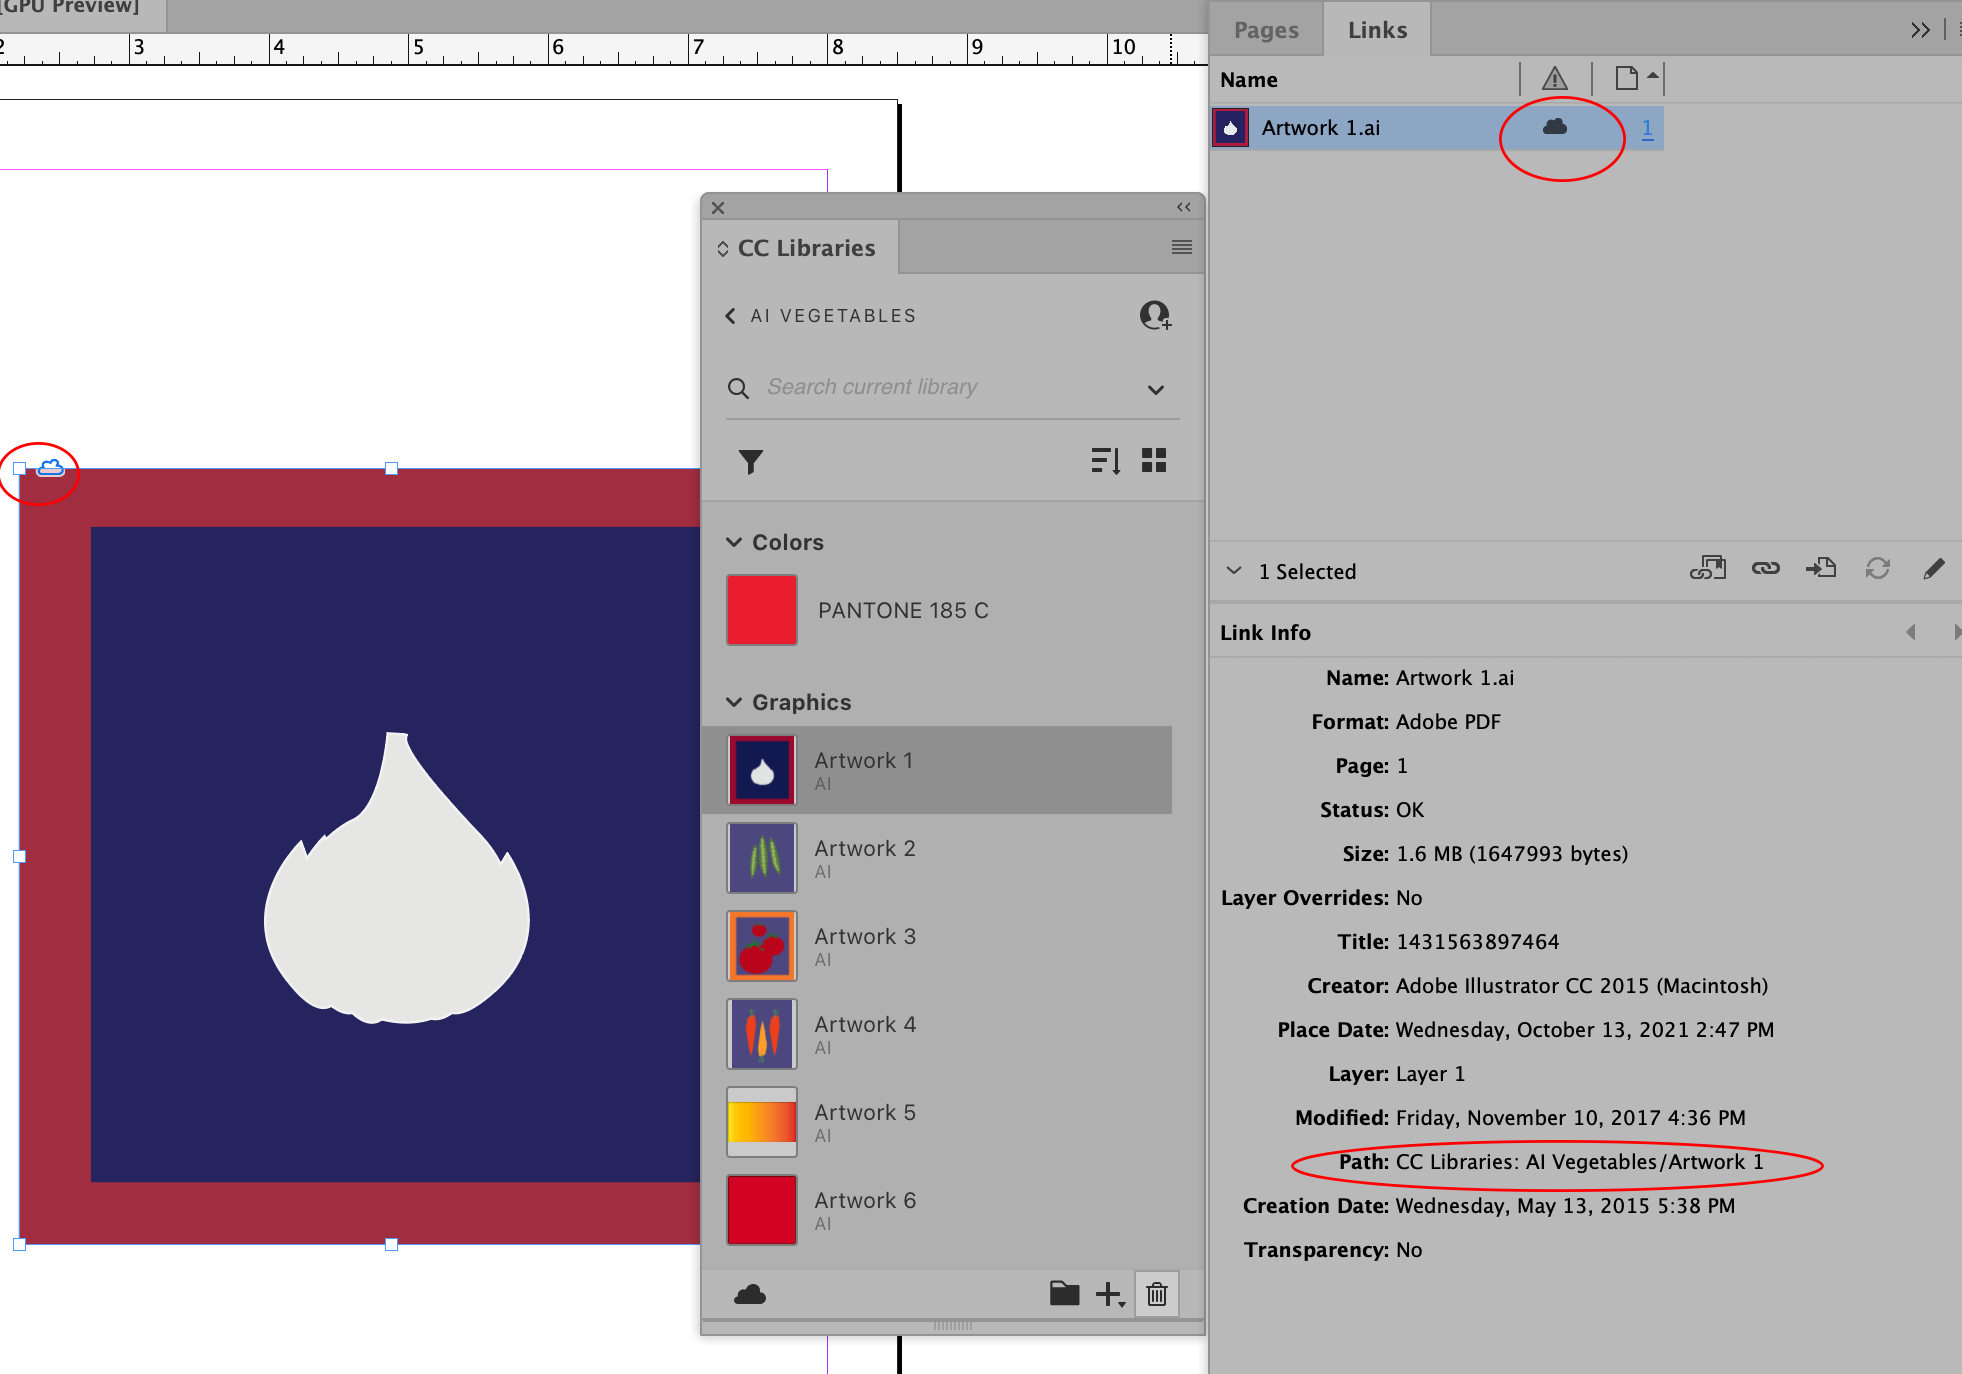Collapse the Colors section
The height and width of the screenshot is (1374, 1962).
(x=735, y=541)
